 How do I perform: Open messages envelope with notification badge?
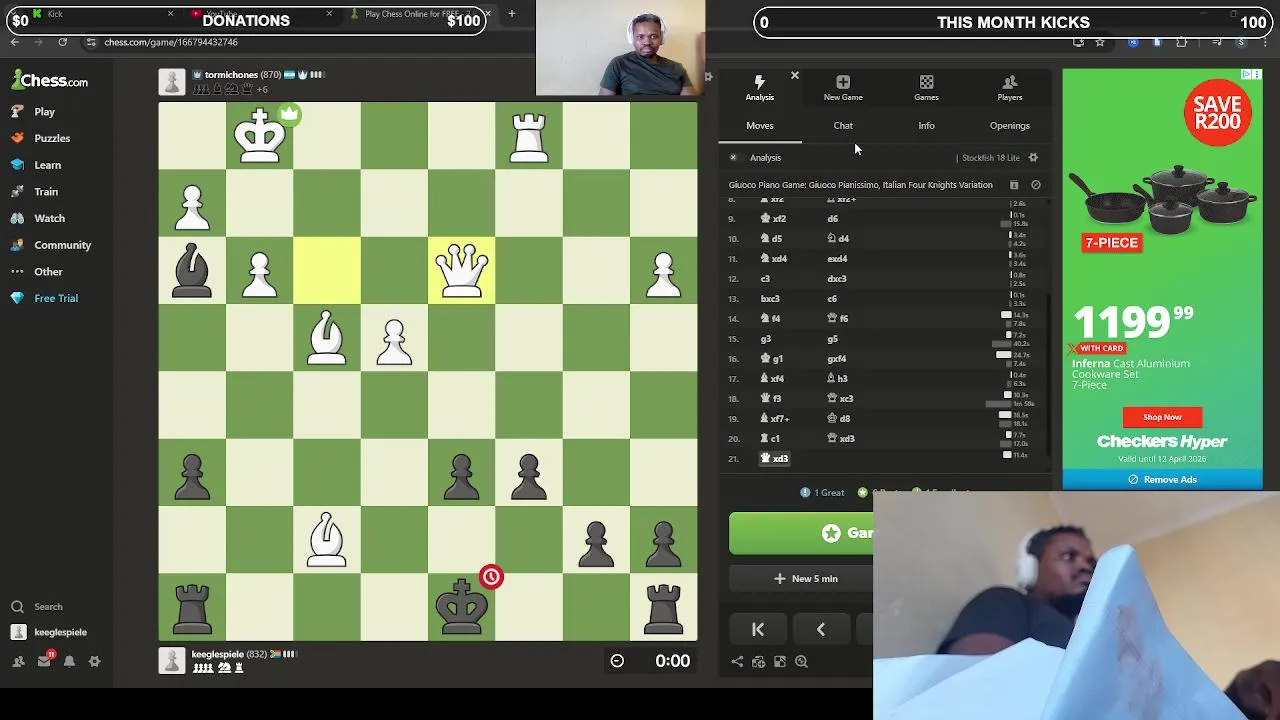pyautogui.click(x=44, y=661)
